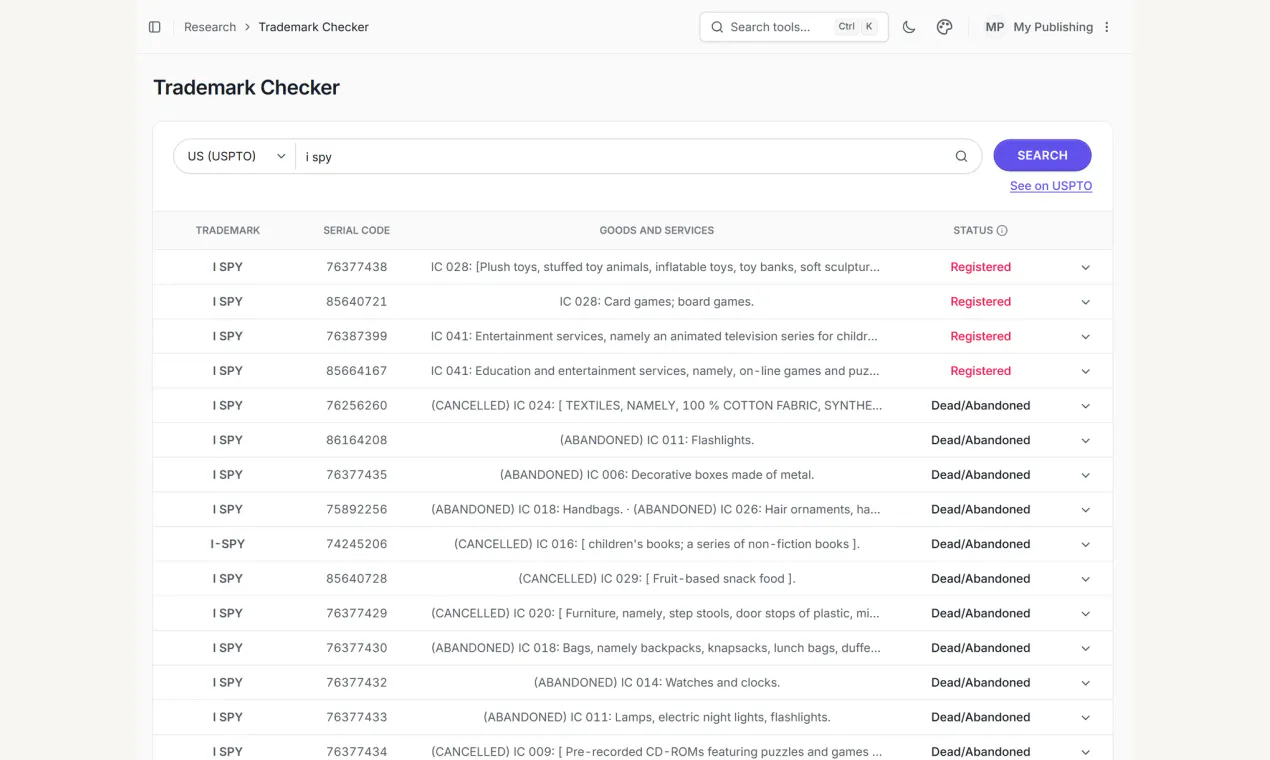Click the Registered status for serial 76387399

click(x=981, y=336)
